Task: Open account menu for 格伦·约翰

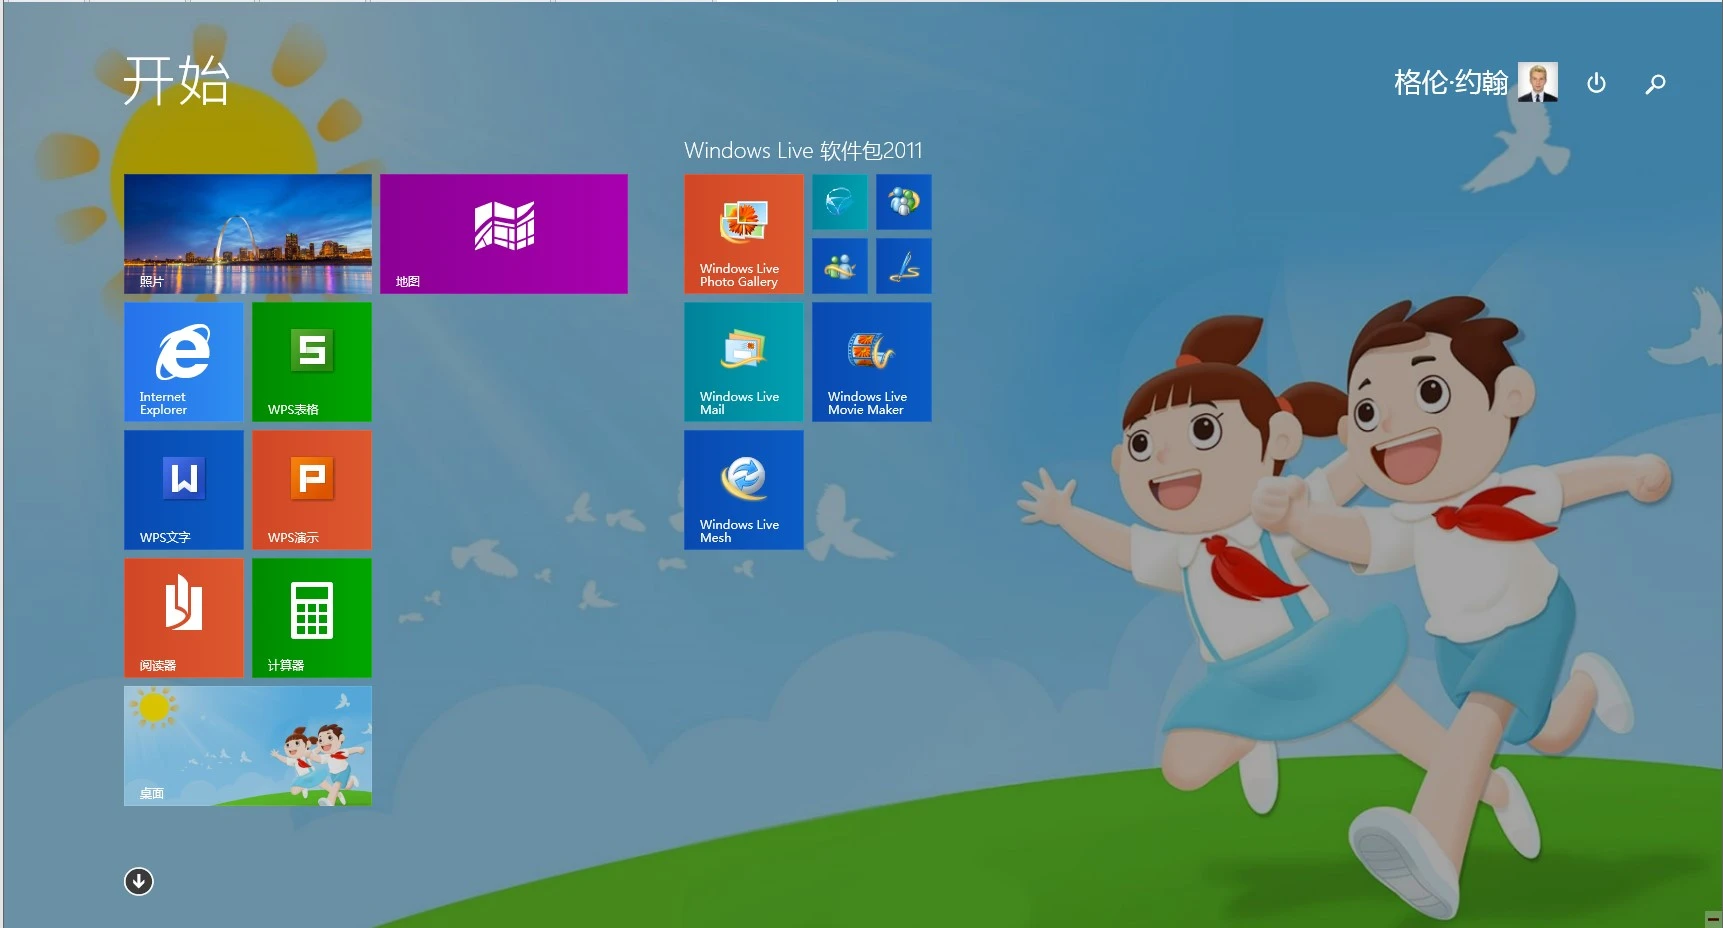Action: coord(1451,82)
